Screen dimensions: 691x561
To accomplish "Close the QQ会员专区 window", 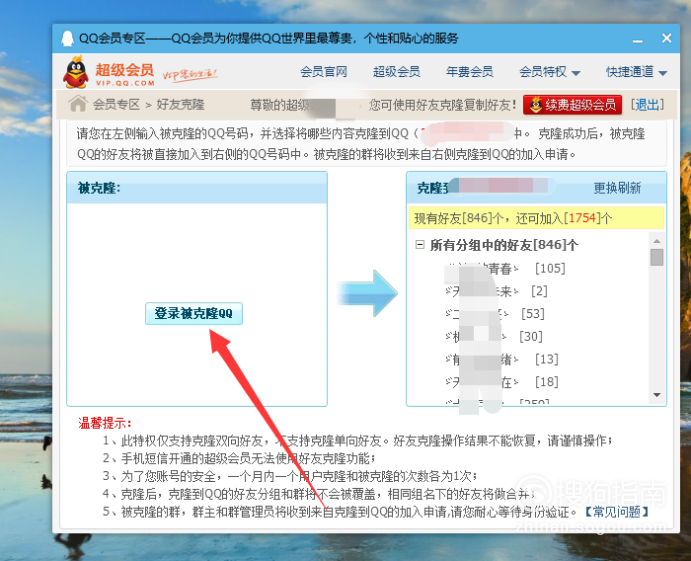I will pyautogui.click(x=666, y=38).
